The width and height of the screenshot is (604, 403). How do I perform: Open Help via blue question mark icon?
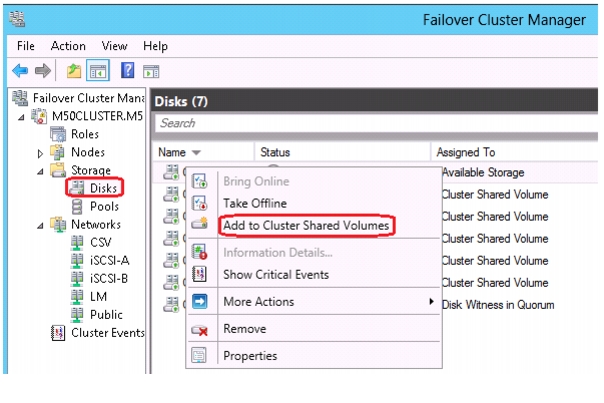[128, 71]
